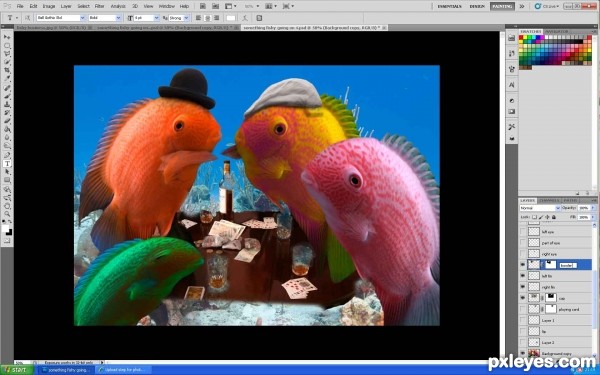The width and height of the screenshot is (600, 375).
Task: Hide the right fin layer
Action: 523,287
